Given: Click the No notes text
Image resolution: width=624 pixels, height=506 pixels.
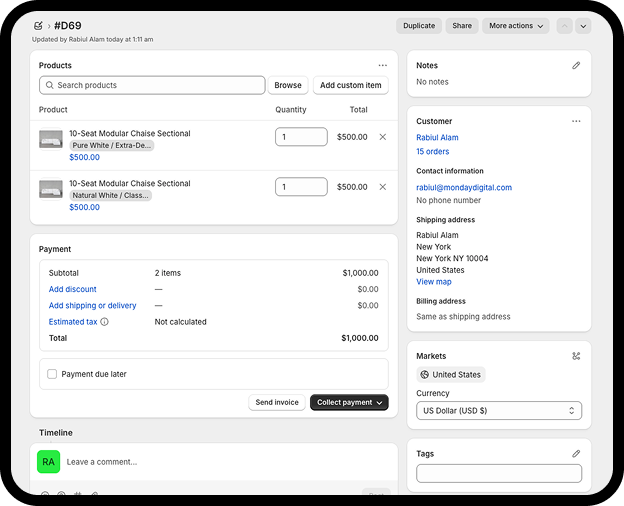Looking at the screenshot, I should coord(432,82).
